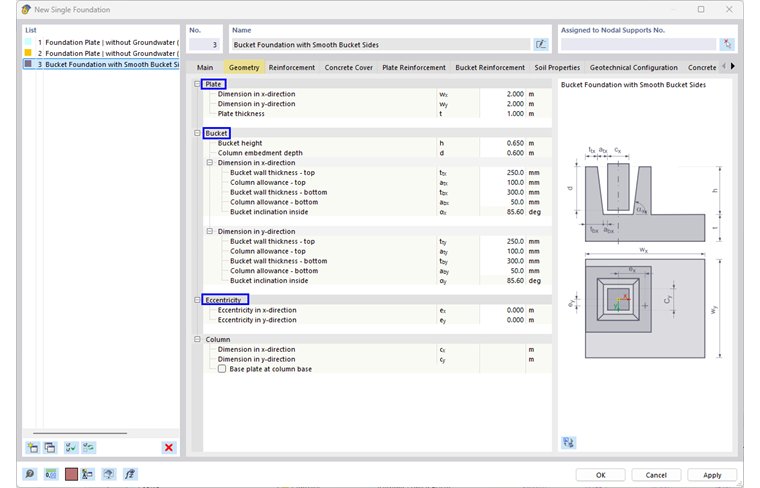The image size is (760, 488).
Task: Click the view settings monitor icon at bottom
Action: pyautogui.click(x=109, y=474)
